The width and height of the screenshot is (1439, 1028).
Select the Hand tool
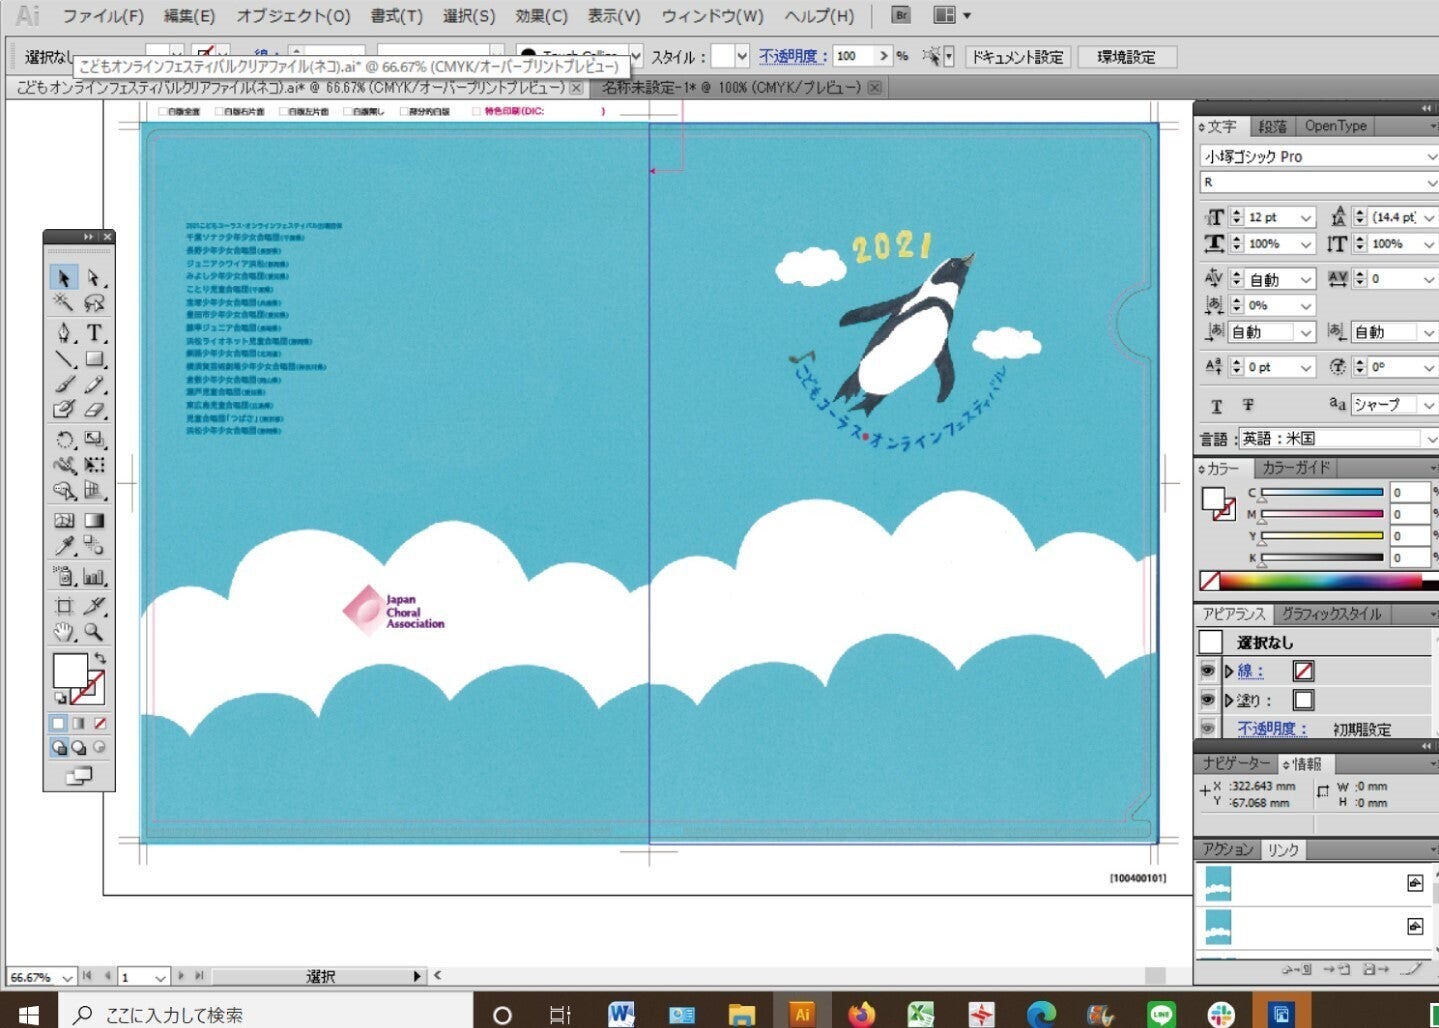(64, 632)
